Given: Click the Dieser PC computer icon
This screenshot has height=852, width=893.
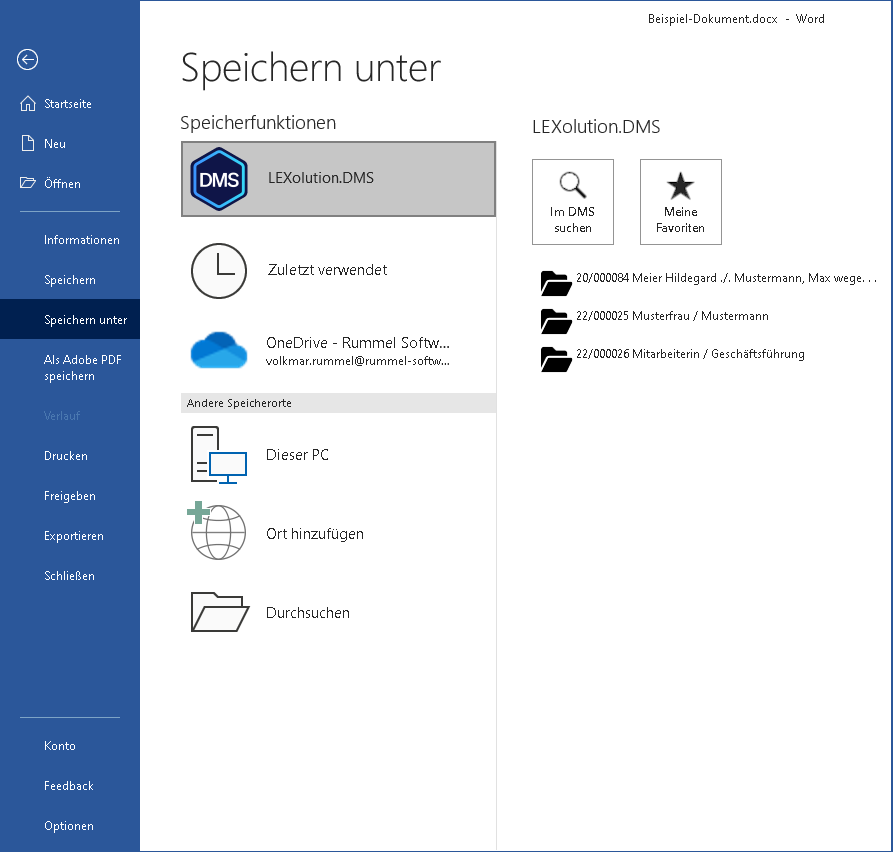Looking at the screenshot, I should tap(219, 455).
